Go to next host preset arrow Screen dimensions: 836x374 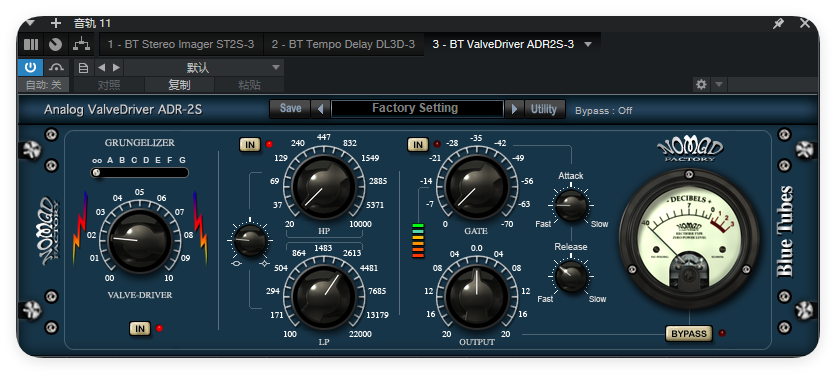point(116,68)
